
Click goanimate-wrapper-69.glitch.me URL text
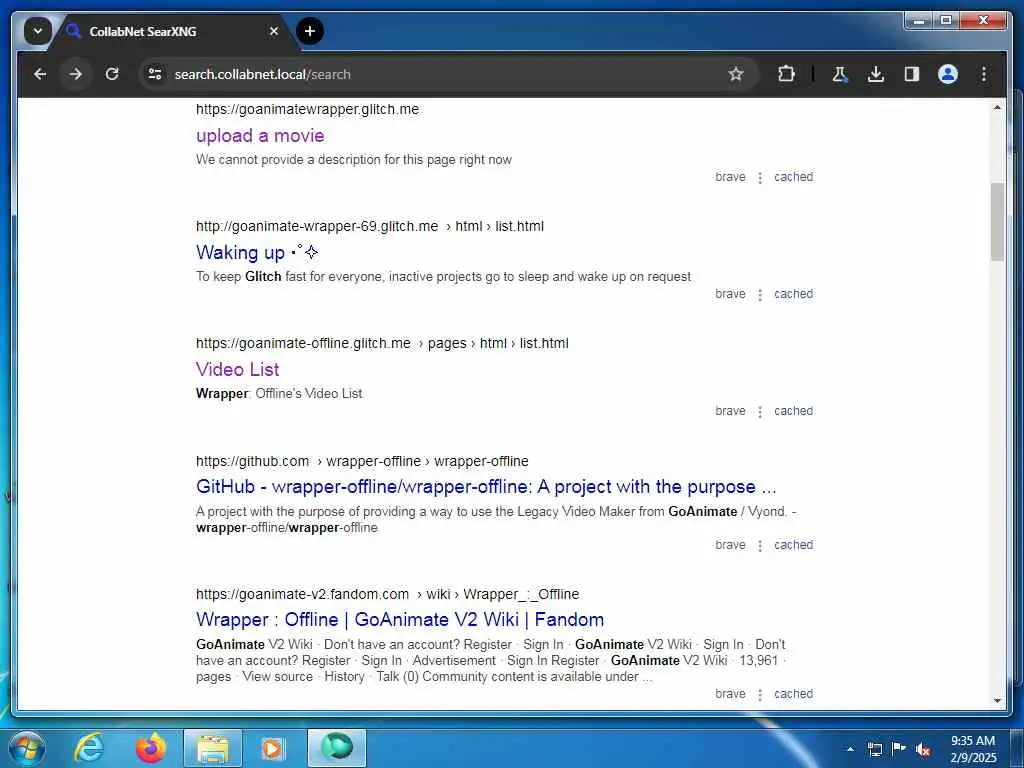click(x=317, y=226)
